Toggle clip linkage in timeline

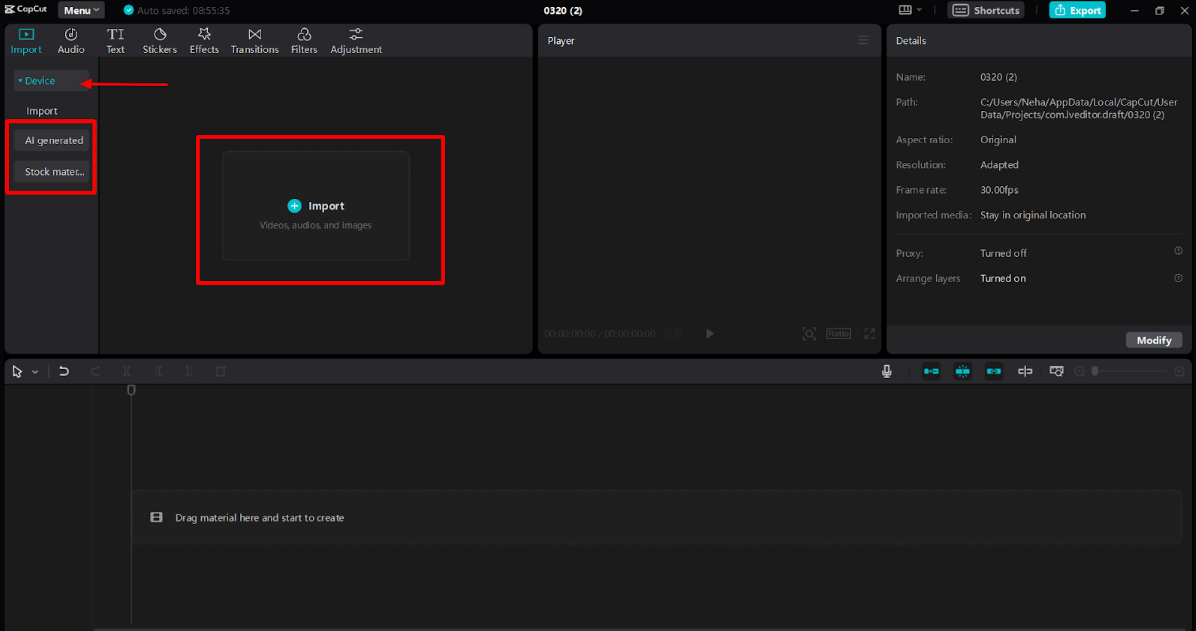coord(994,372)
